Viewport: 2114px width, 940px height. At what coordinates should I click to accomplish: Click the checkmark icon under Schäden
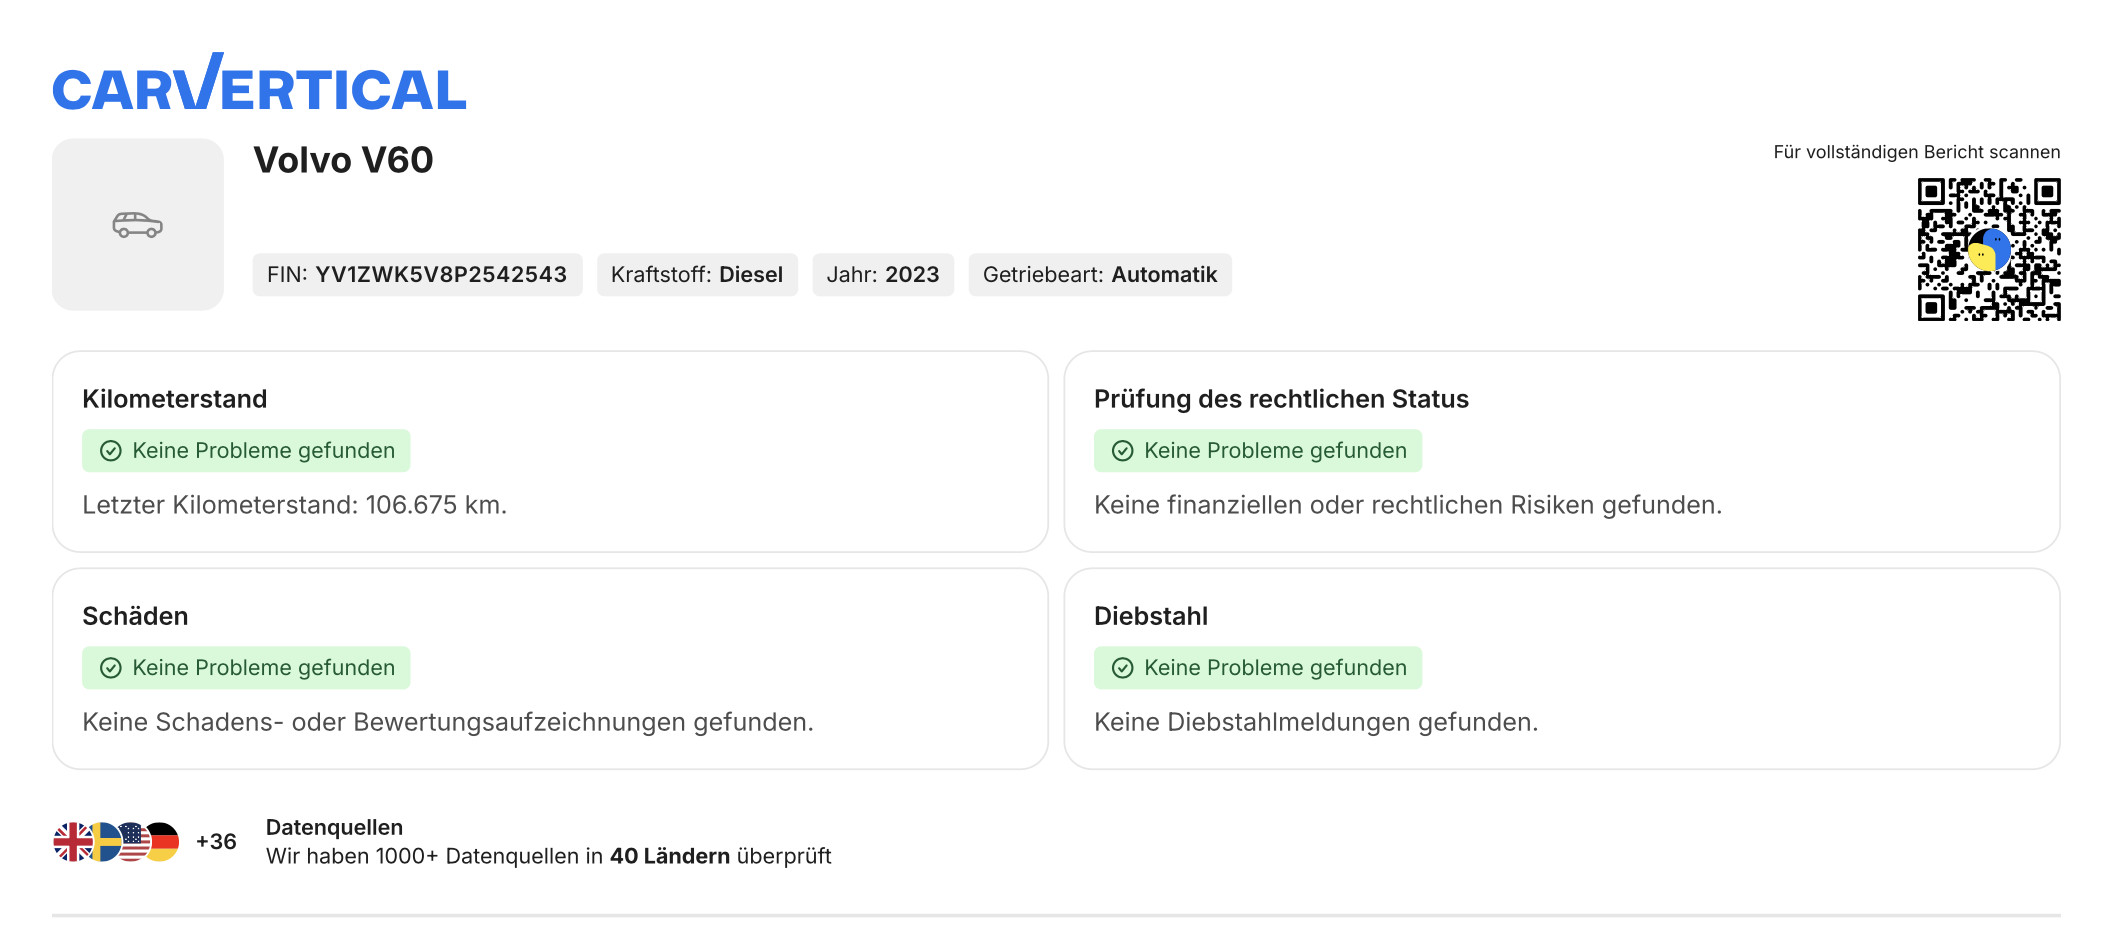[x=111, y=668]
